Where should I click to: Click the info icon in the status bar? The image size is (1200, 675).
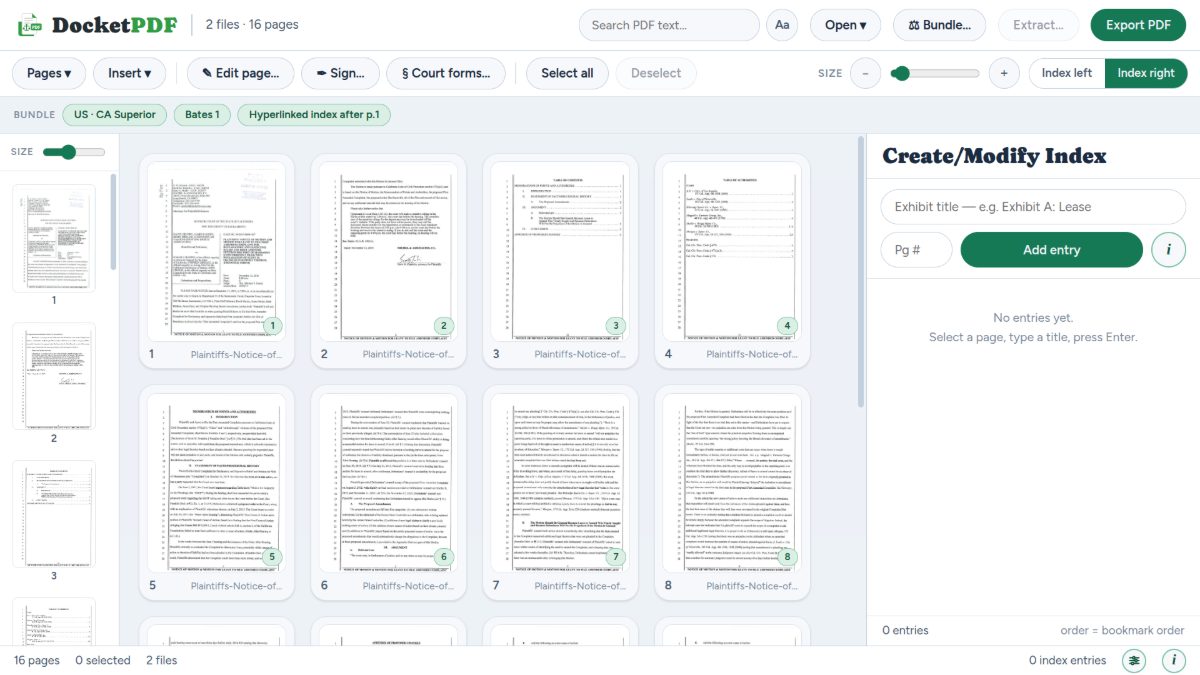[x=1173, y=660]
